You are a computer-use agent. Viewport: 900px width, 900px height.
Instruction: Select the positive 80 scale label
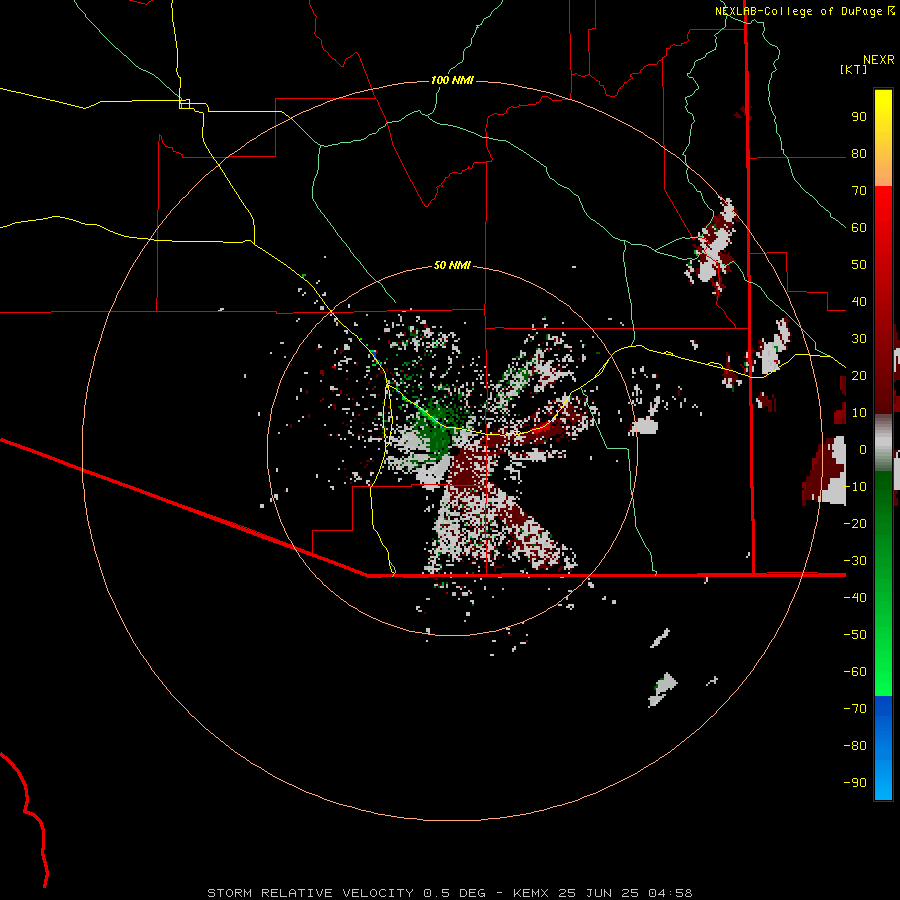tap(859, 153)
